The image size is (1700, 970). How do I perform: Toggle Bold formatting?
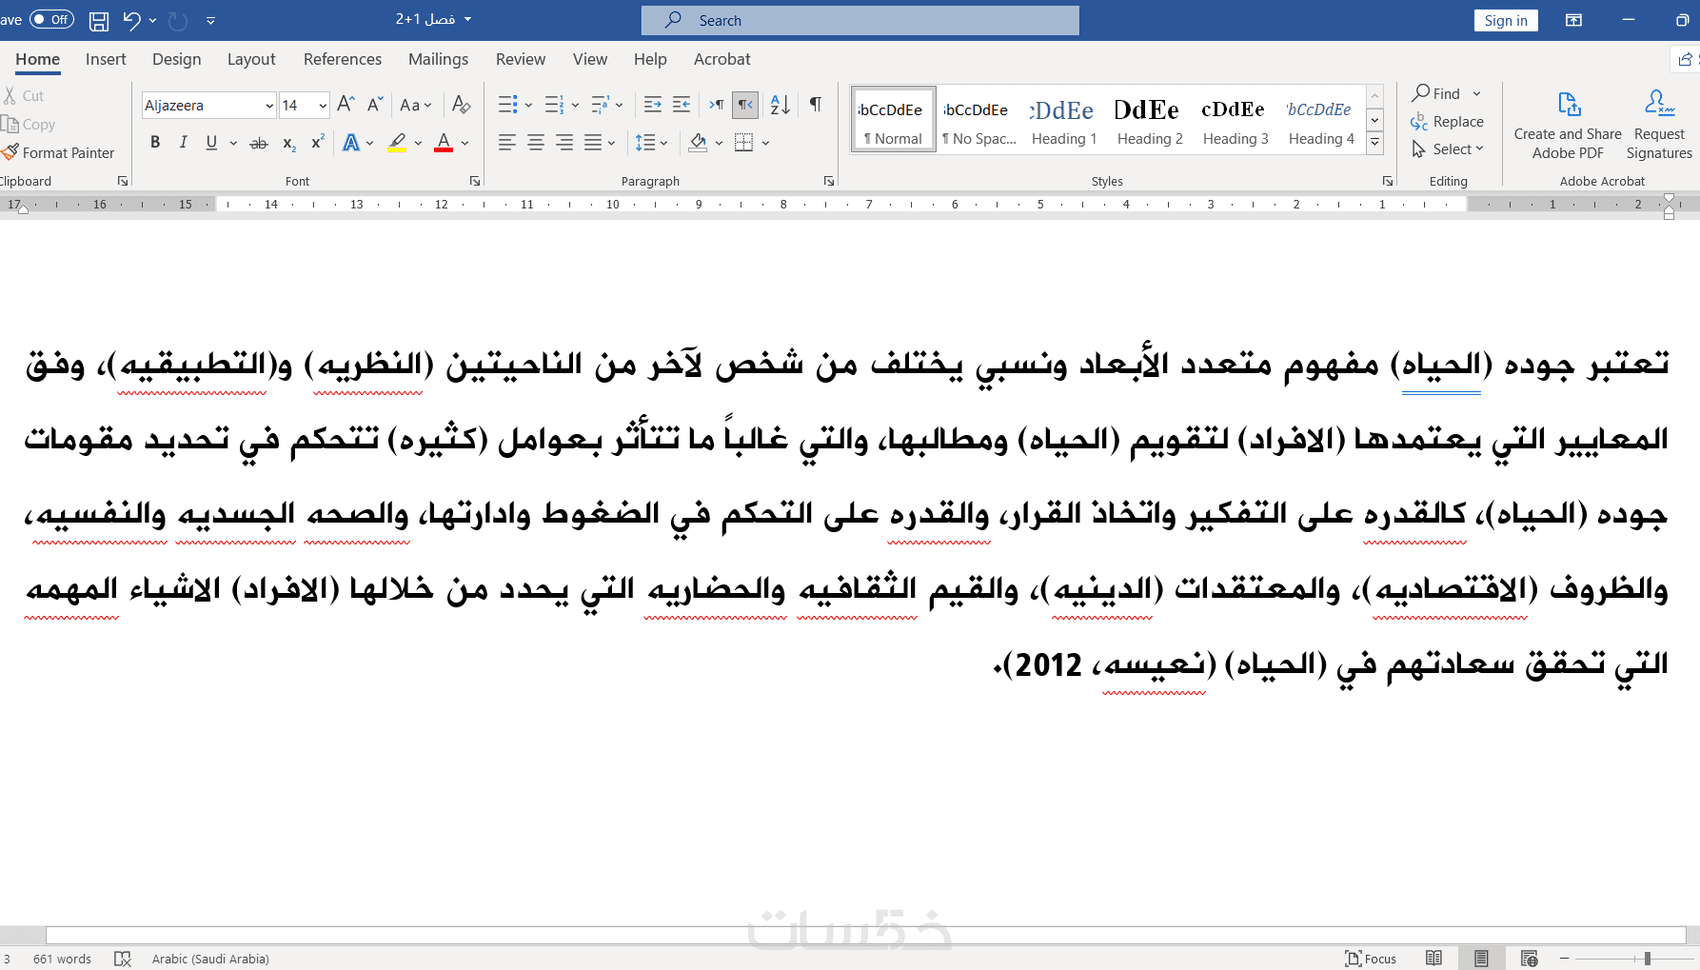click(155, 143)
